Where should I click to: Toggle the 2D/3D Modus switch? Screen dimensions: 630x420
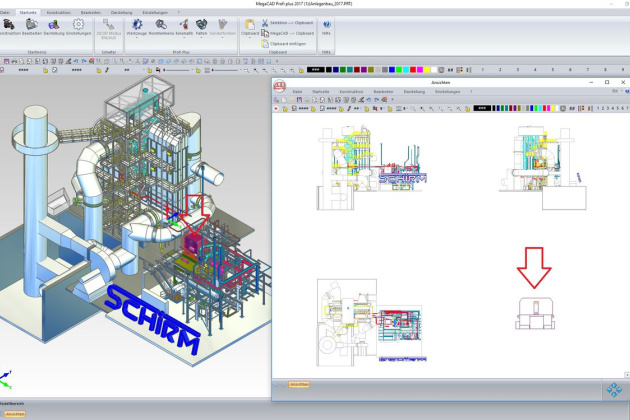point(108,26)
